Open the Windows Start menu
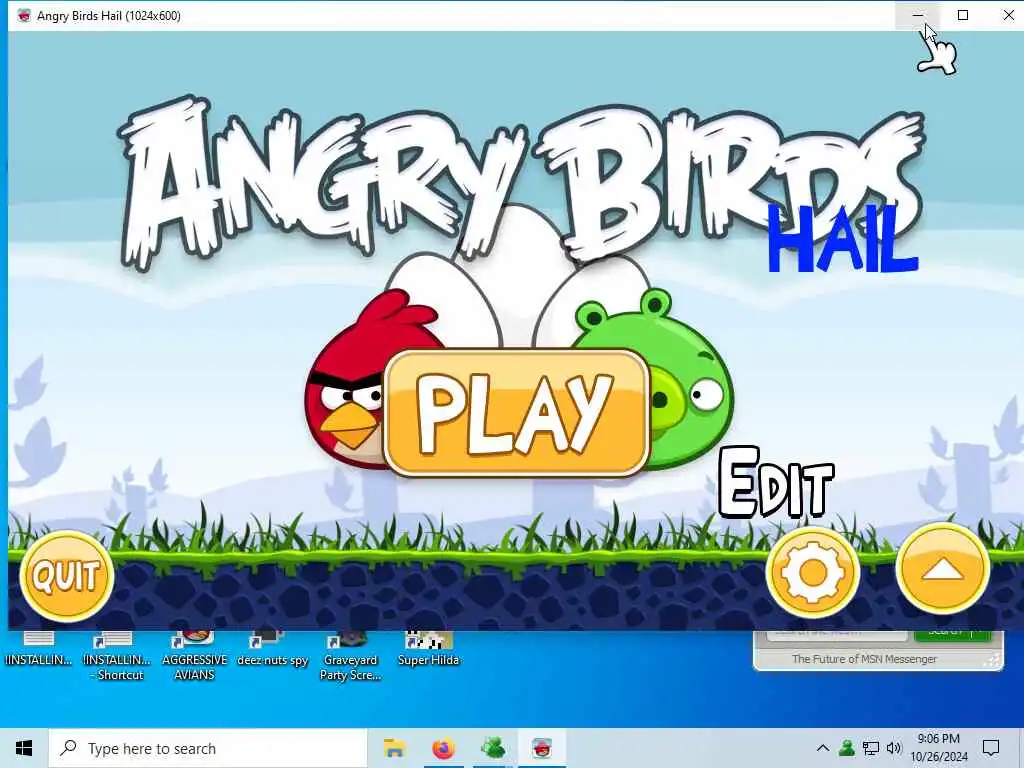 (24, 748)
